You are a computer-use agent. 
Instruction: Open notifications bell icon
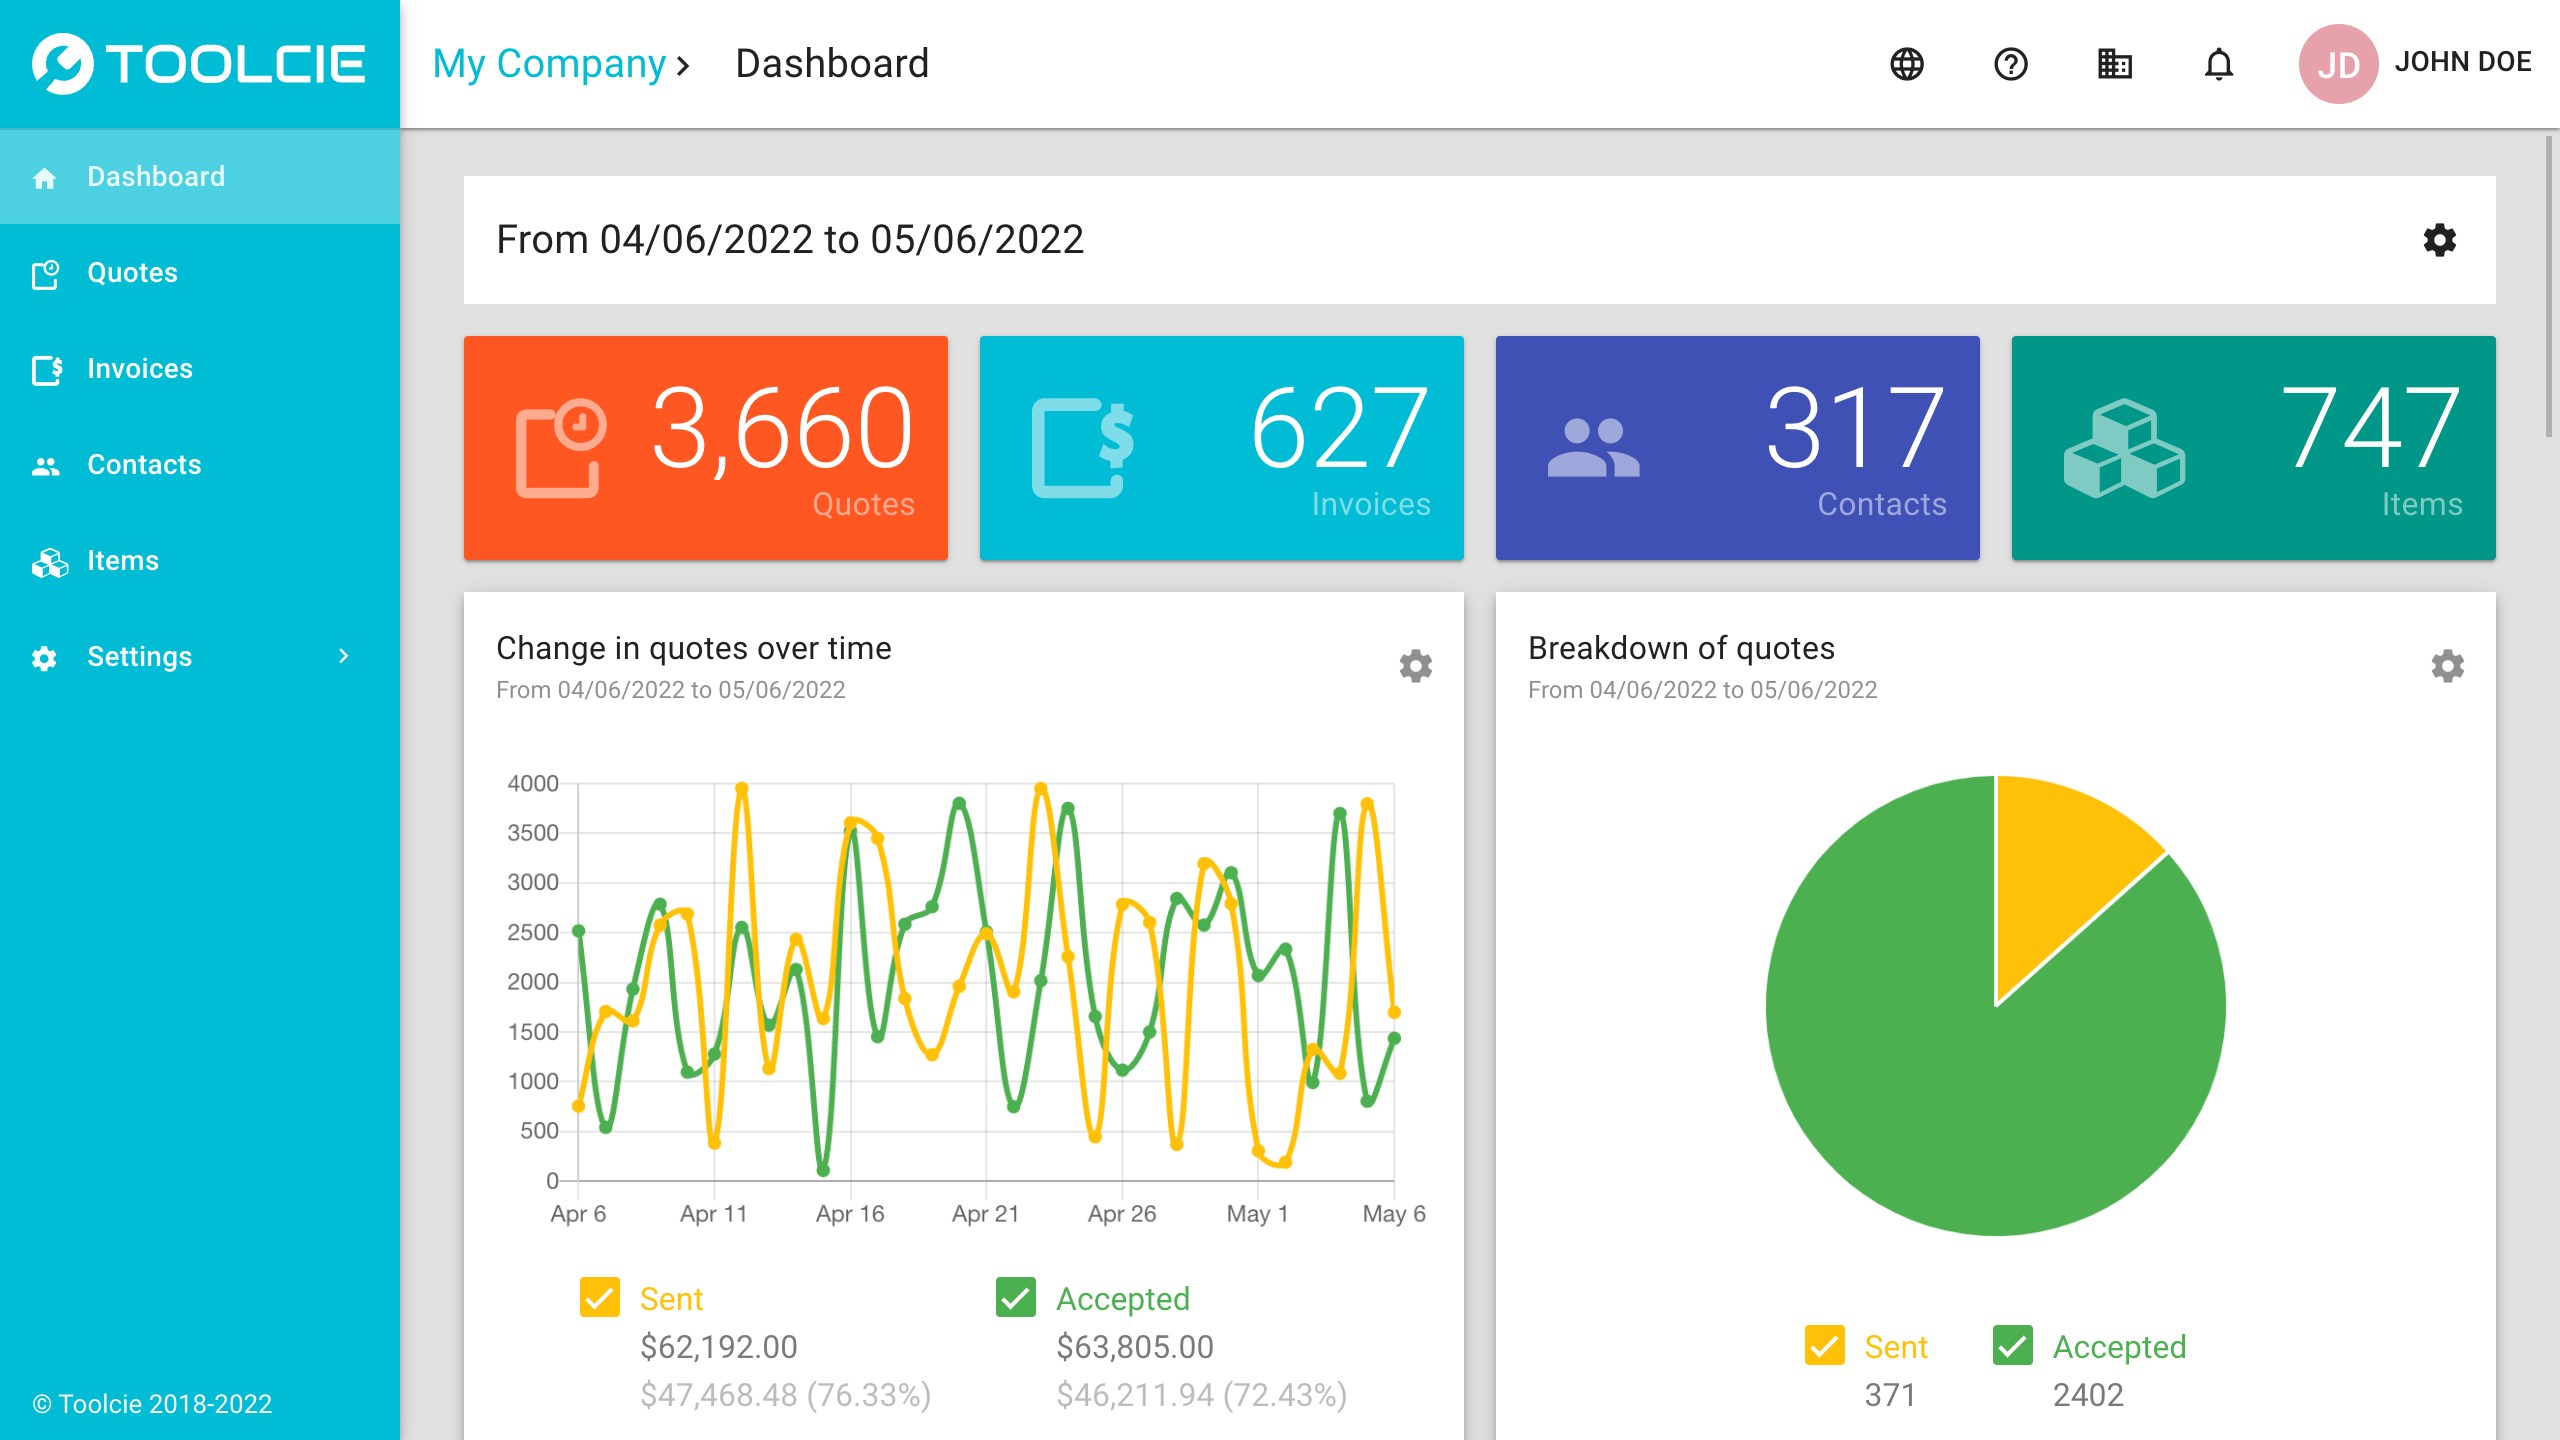click(x=2219, y=64)
